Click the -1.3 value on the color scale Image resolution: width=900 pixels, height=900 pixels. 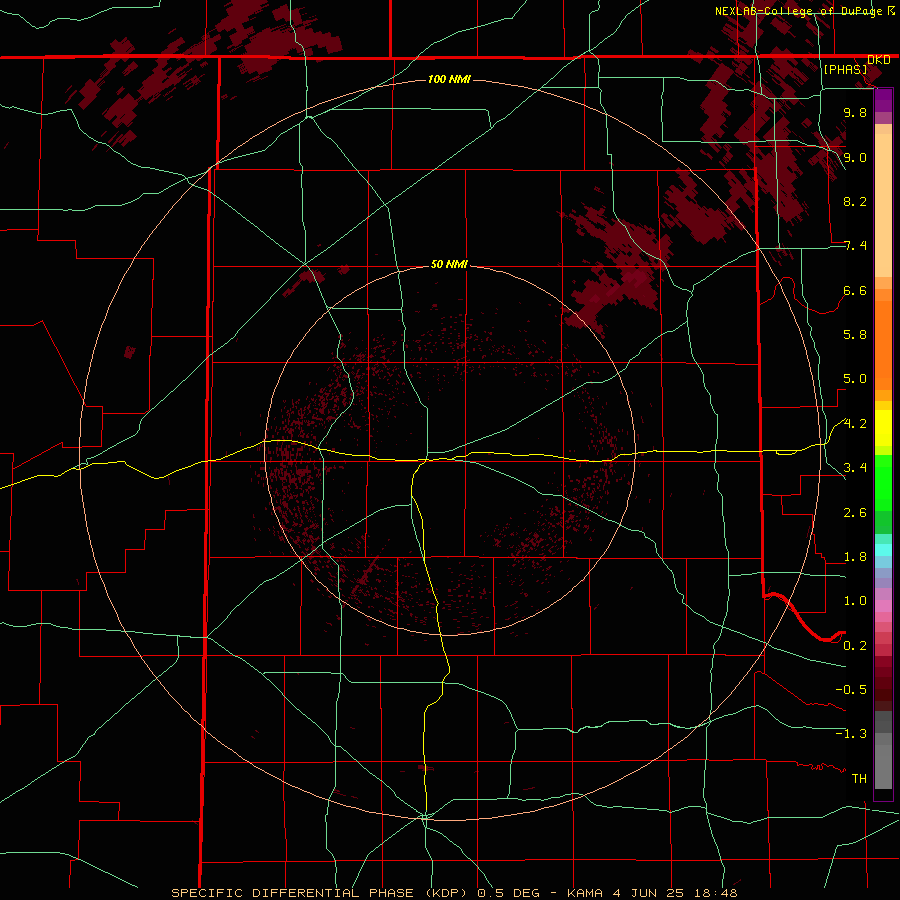point(851,734)
